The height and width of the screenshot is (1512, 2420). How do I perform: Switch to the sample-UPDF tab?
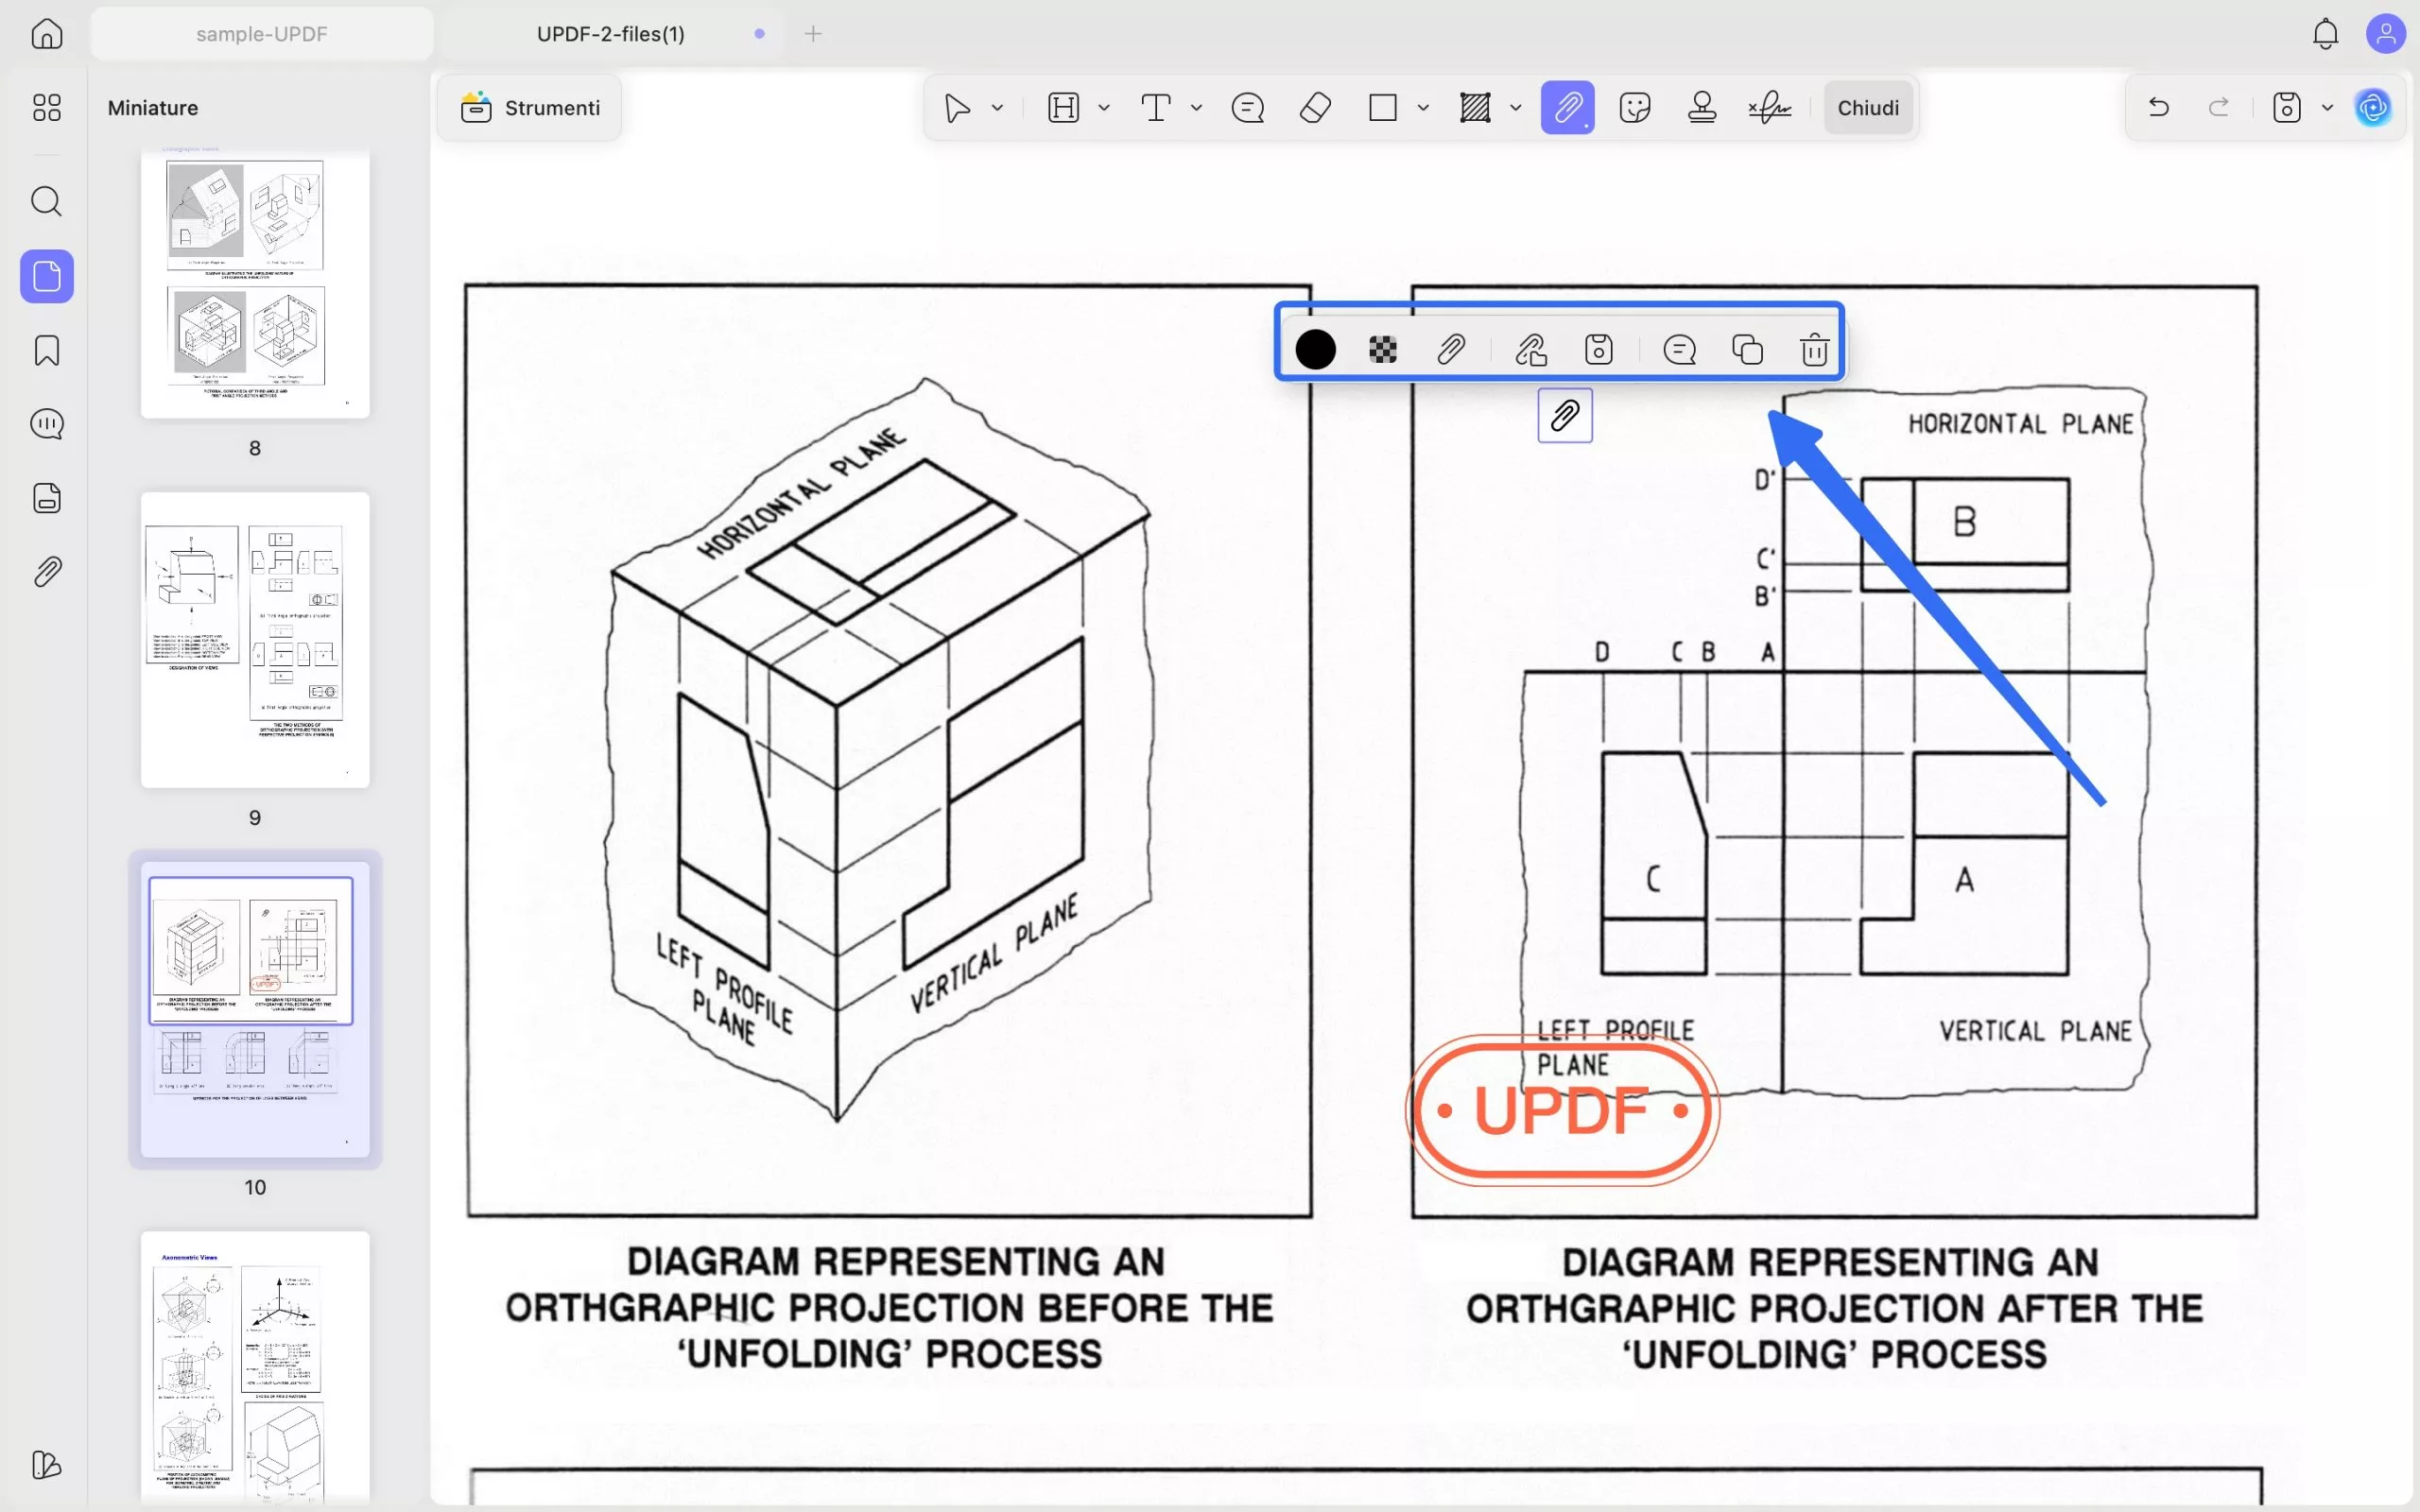[x=262, y=34]
